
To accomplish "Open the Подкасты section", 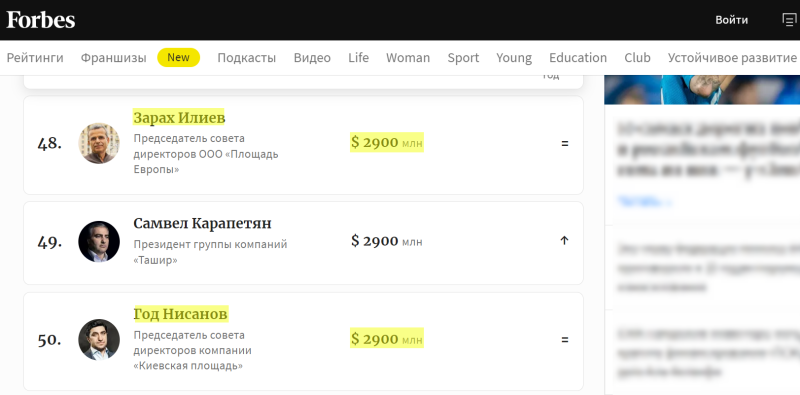I will pos(247,58).
